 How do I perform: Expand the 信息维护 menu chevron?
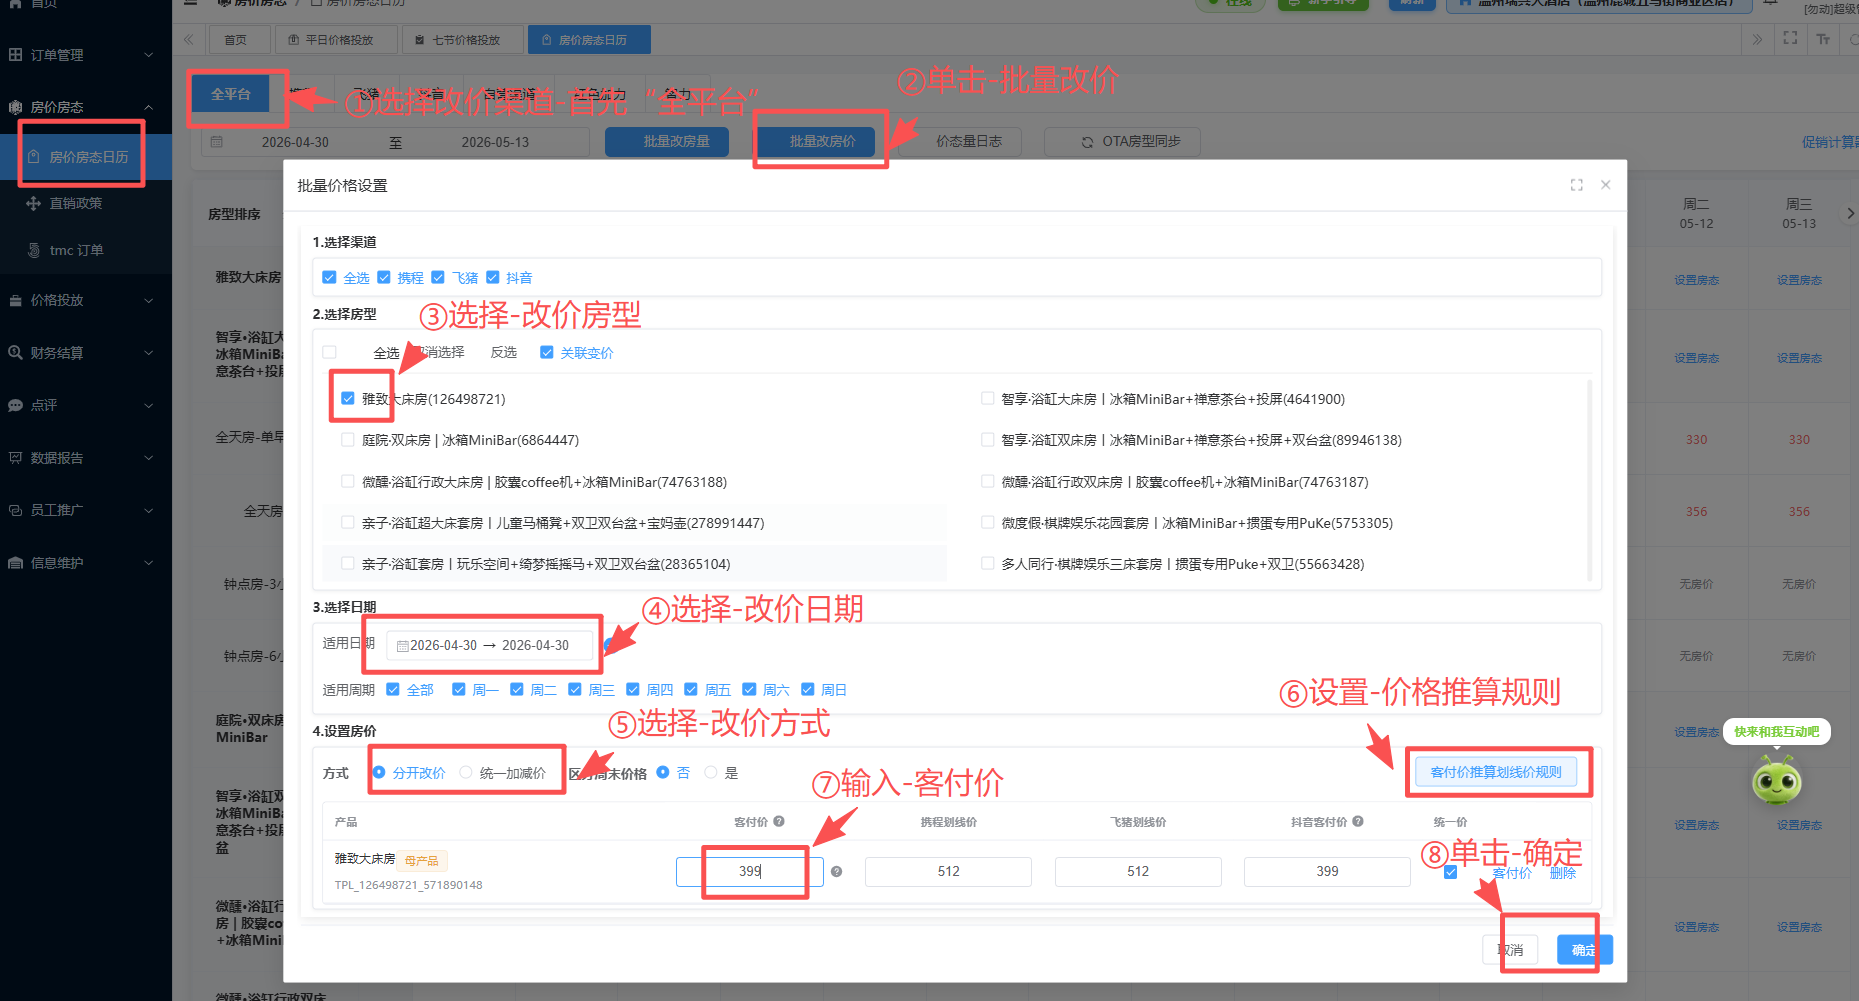coord(149,563)
